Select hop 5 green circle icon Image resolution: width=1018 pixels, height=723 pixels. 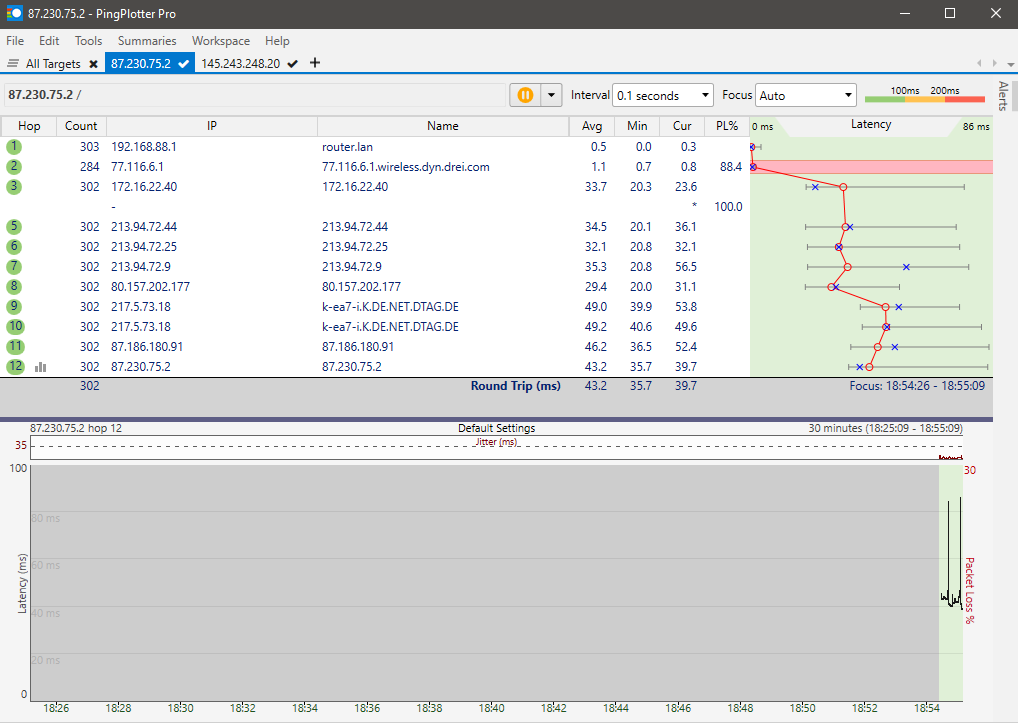click(x=14, y=227)
